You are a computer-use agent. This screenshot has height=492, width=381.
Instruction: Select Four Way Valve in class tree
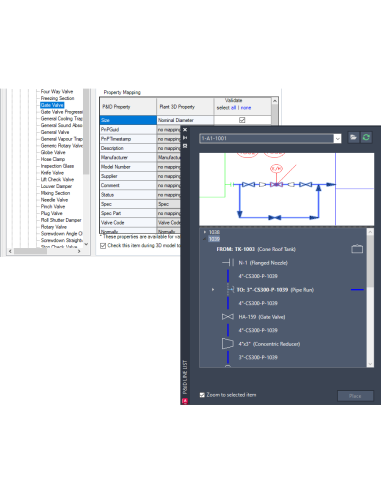click(57, 91)
